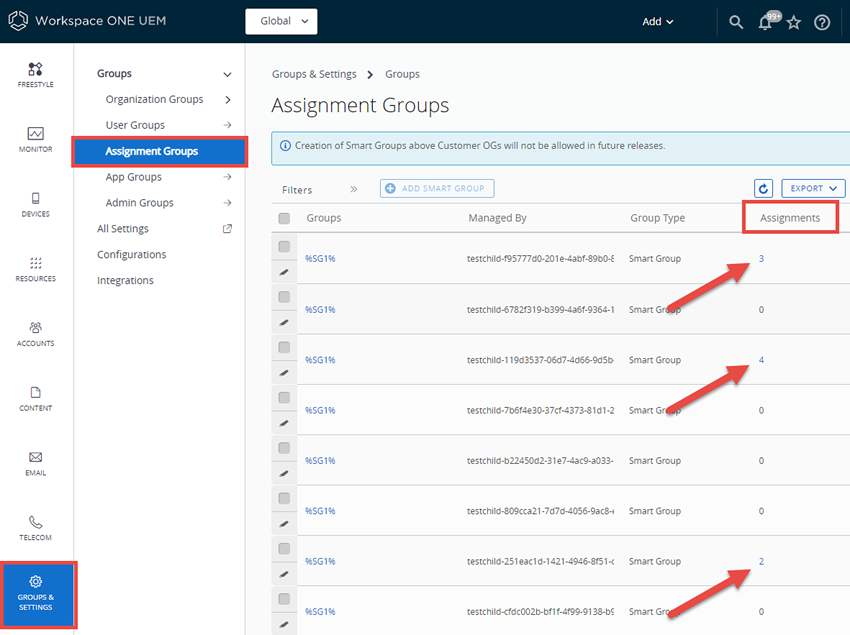Check the box for testchild-251eac1d row
Image resolution: width=850 pixels, height=635 pixels.
pyautogui.click(x=284, y=548)
